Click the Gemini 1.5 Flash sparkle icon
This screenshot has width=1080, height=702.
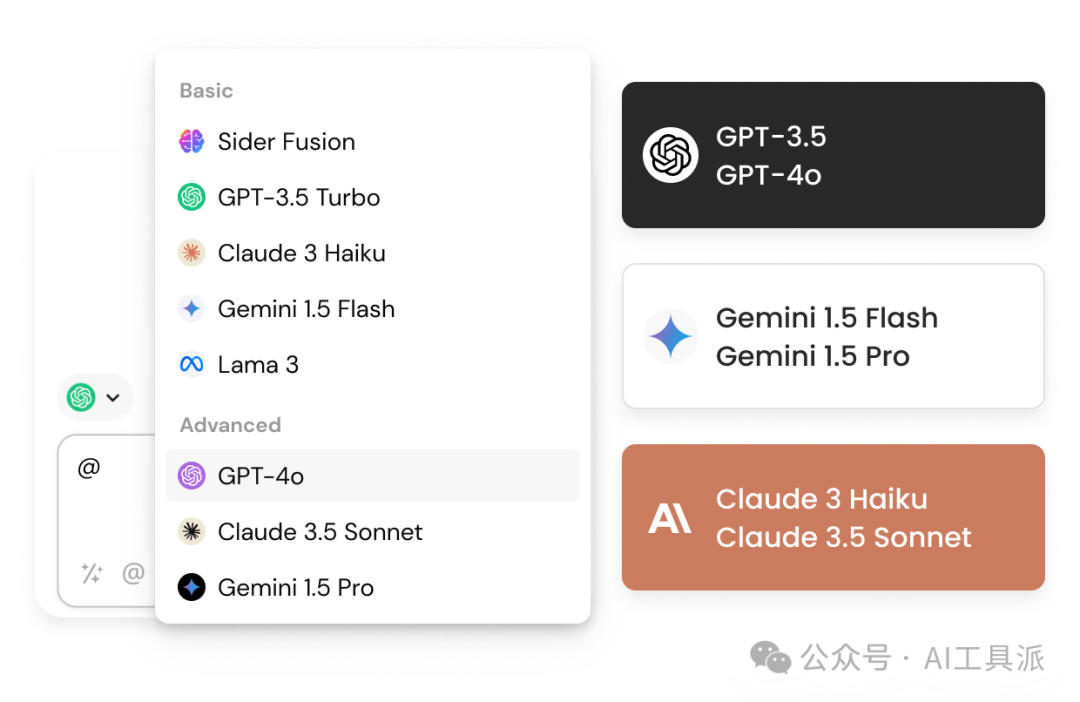[x=191, y=309]
